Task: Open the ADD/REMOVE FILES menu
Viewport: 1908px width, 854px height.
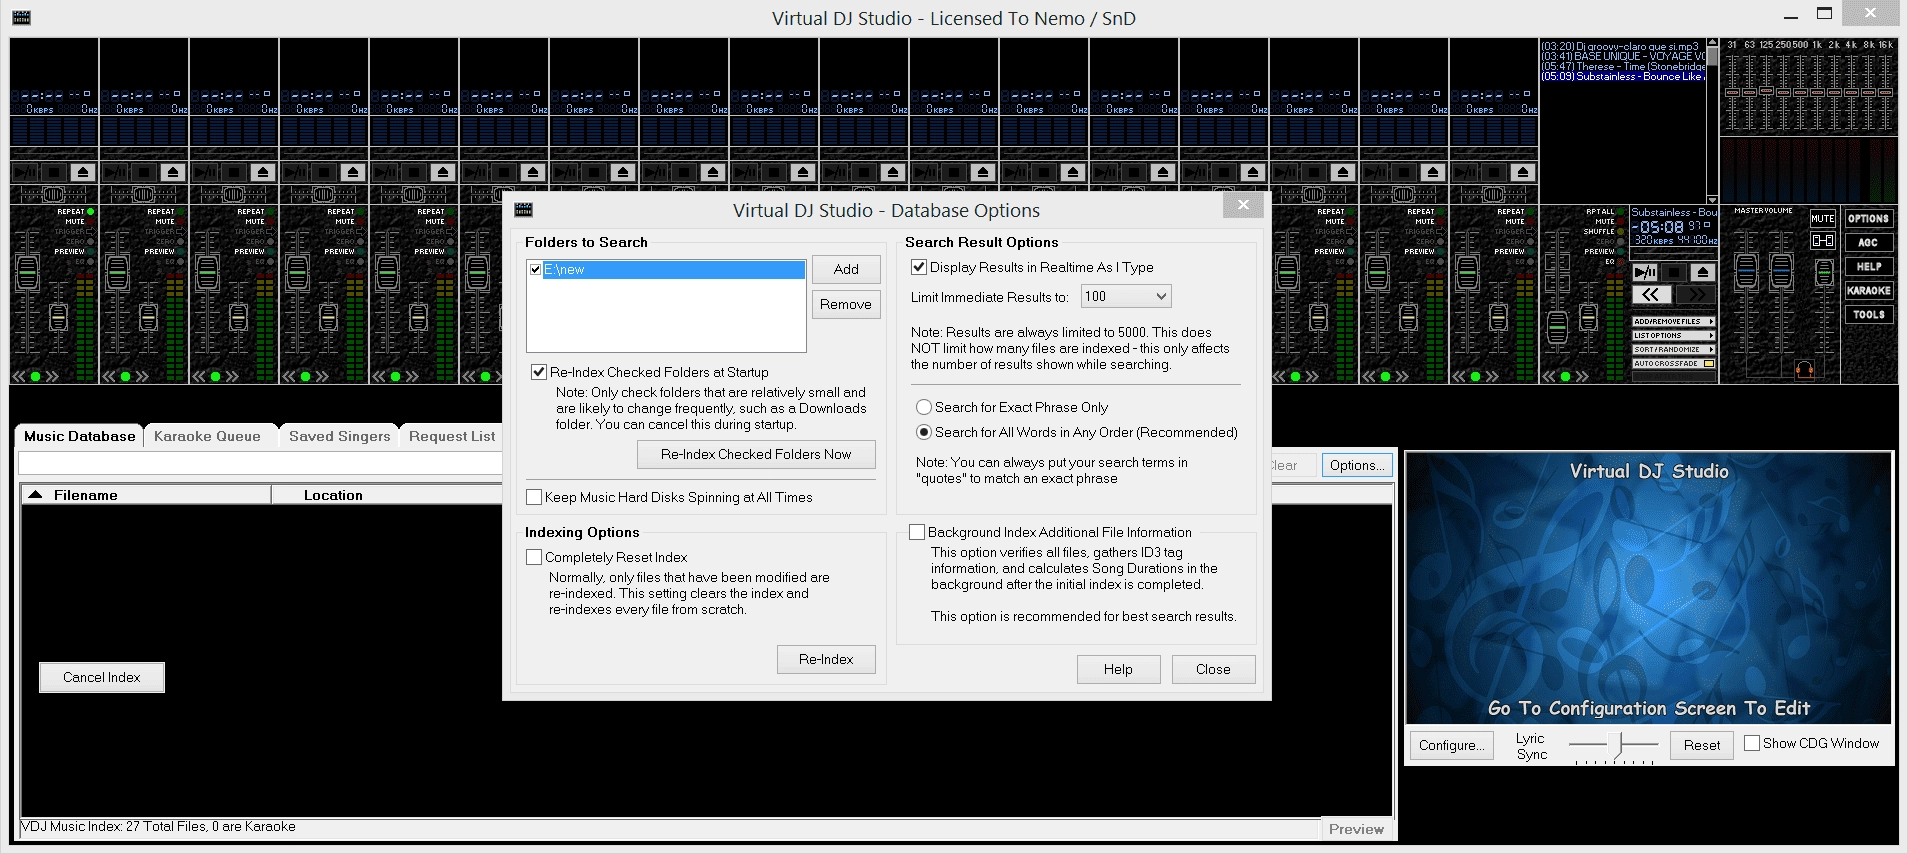Action: (x=1674, y=321)
